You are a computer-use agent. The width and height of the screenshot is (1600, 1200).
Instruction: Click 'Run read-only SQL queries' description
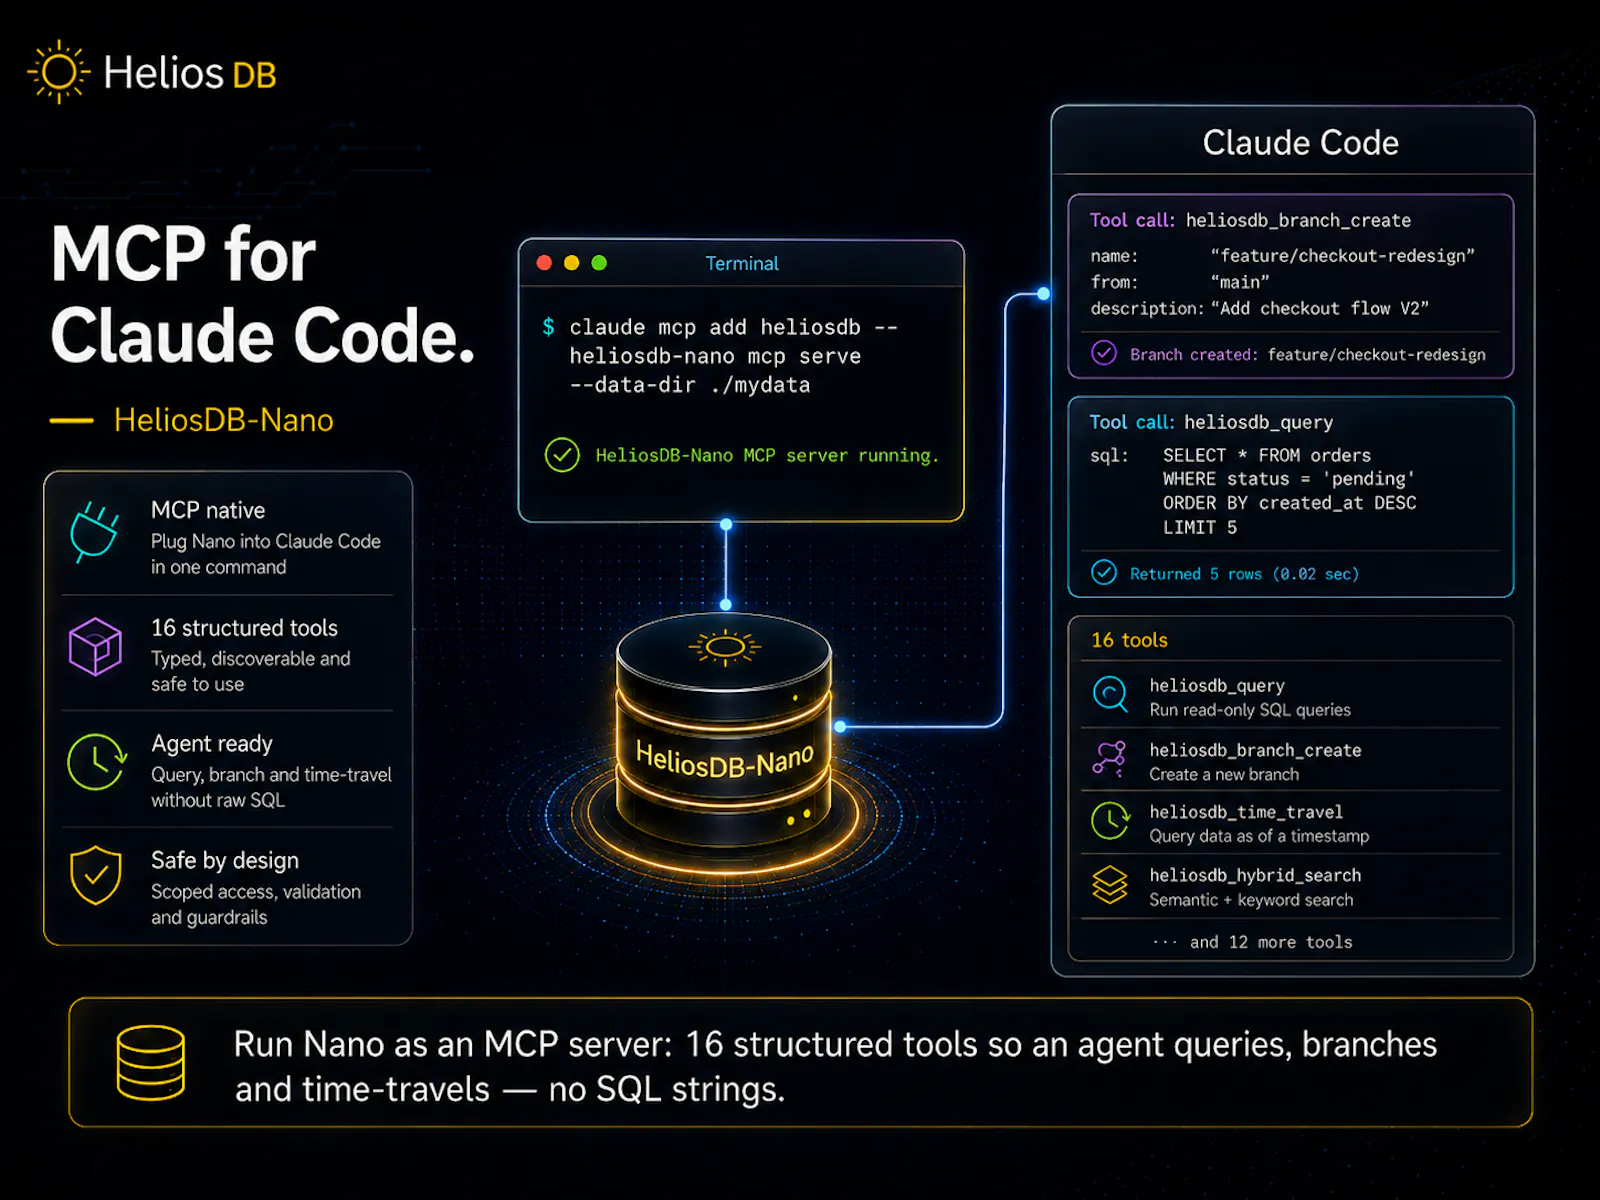[1250, 710]
